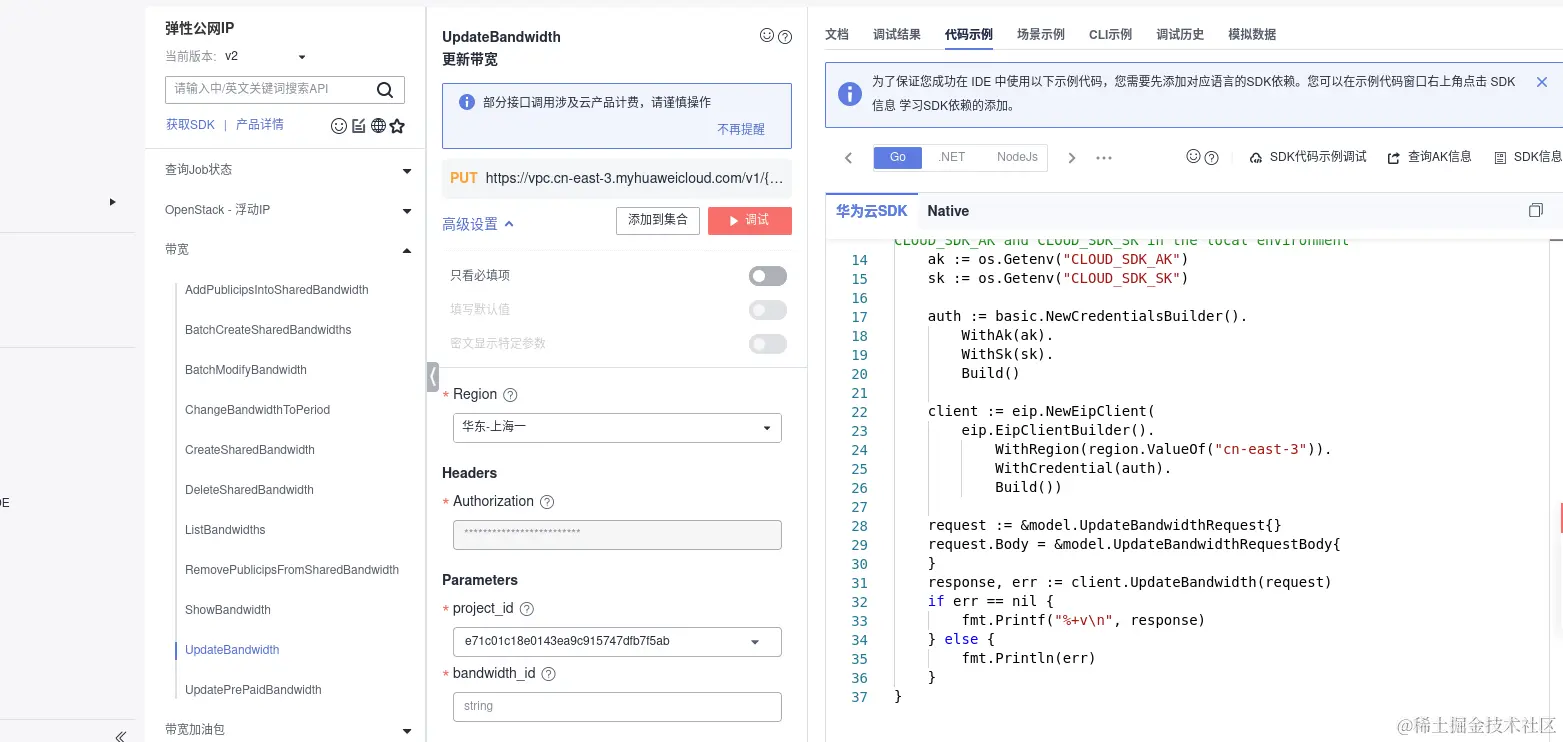
Task: Close the SDK dependency banner
Action: tap(1541, 82)
